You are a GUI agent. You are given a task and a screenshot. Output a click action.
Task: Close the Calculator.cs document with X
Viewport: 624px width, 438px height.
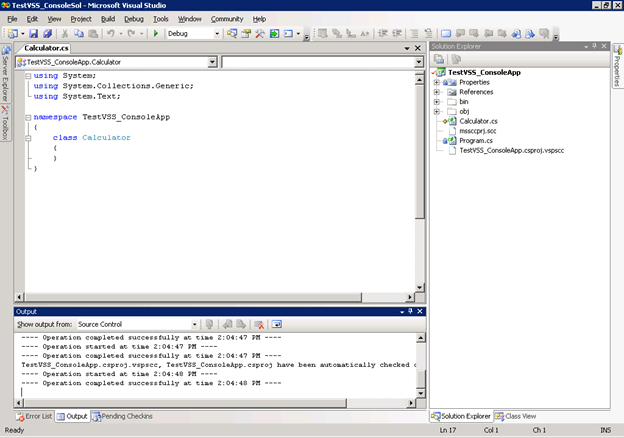pyautogui.click(x=417, y=48)
